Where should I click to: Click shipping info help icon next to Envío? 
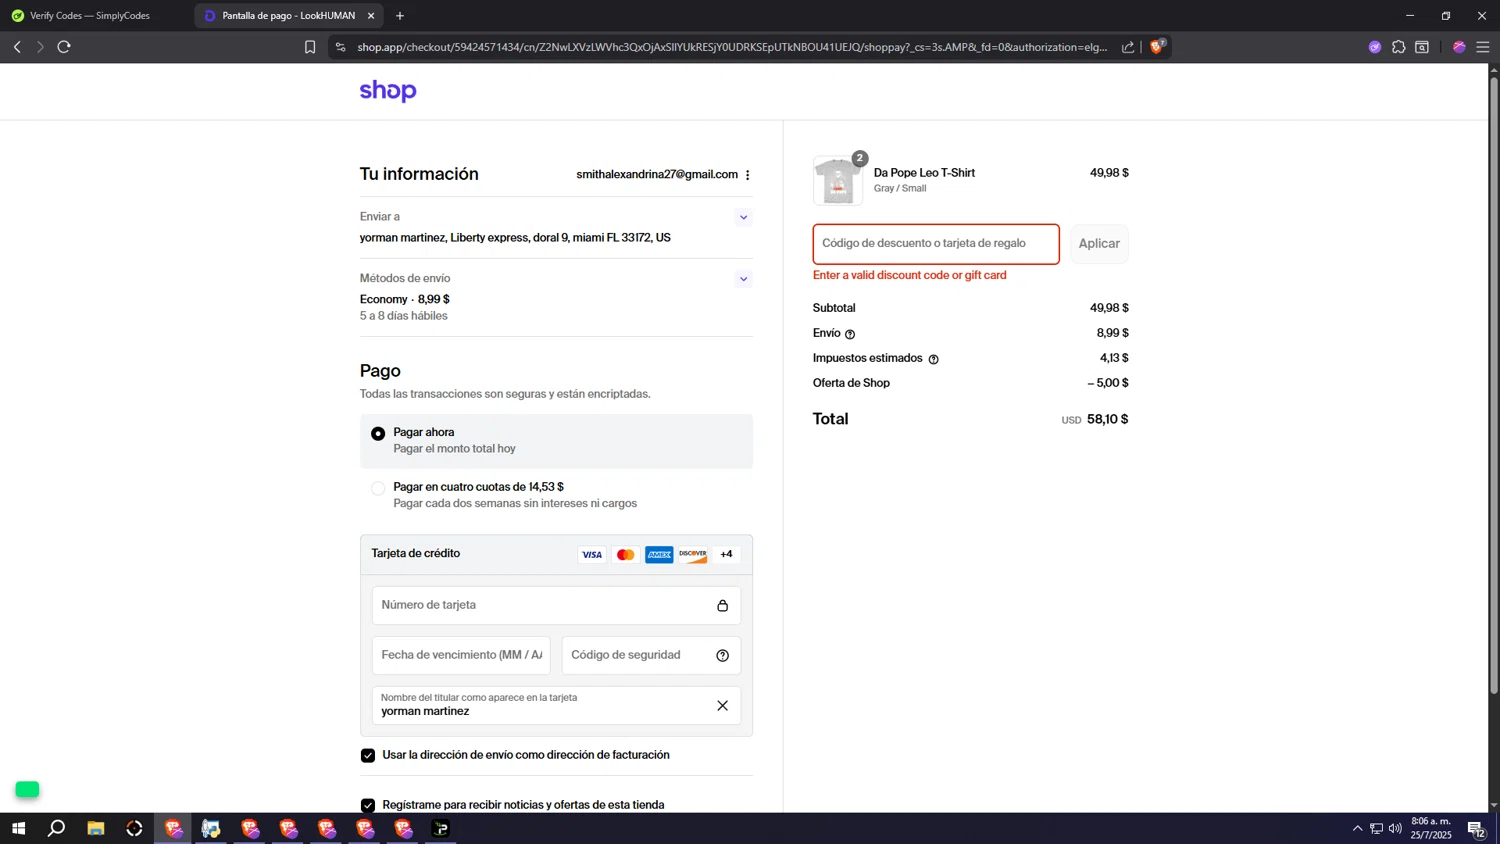click(850, 334)
